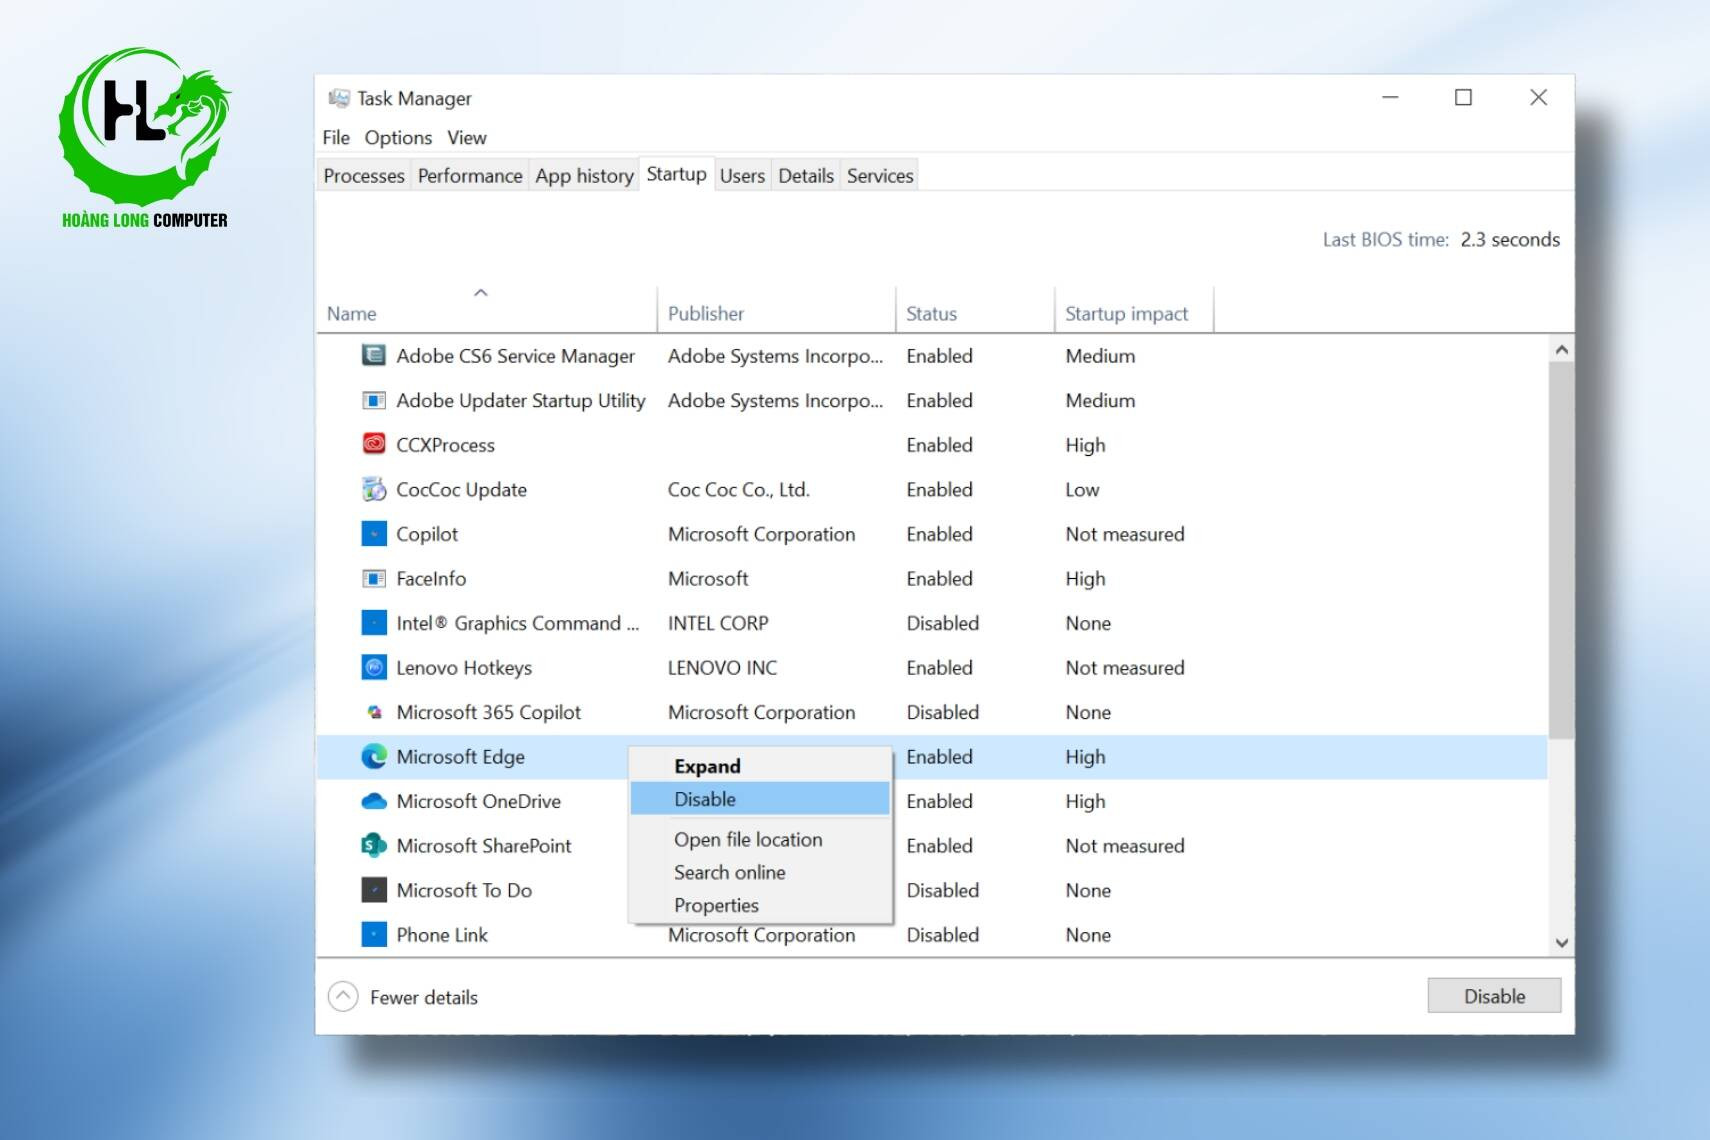Switch to the Details tab
1710x1140 pixels.
pos(806,176)
